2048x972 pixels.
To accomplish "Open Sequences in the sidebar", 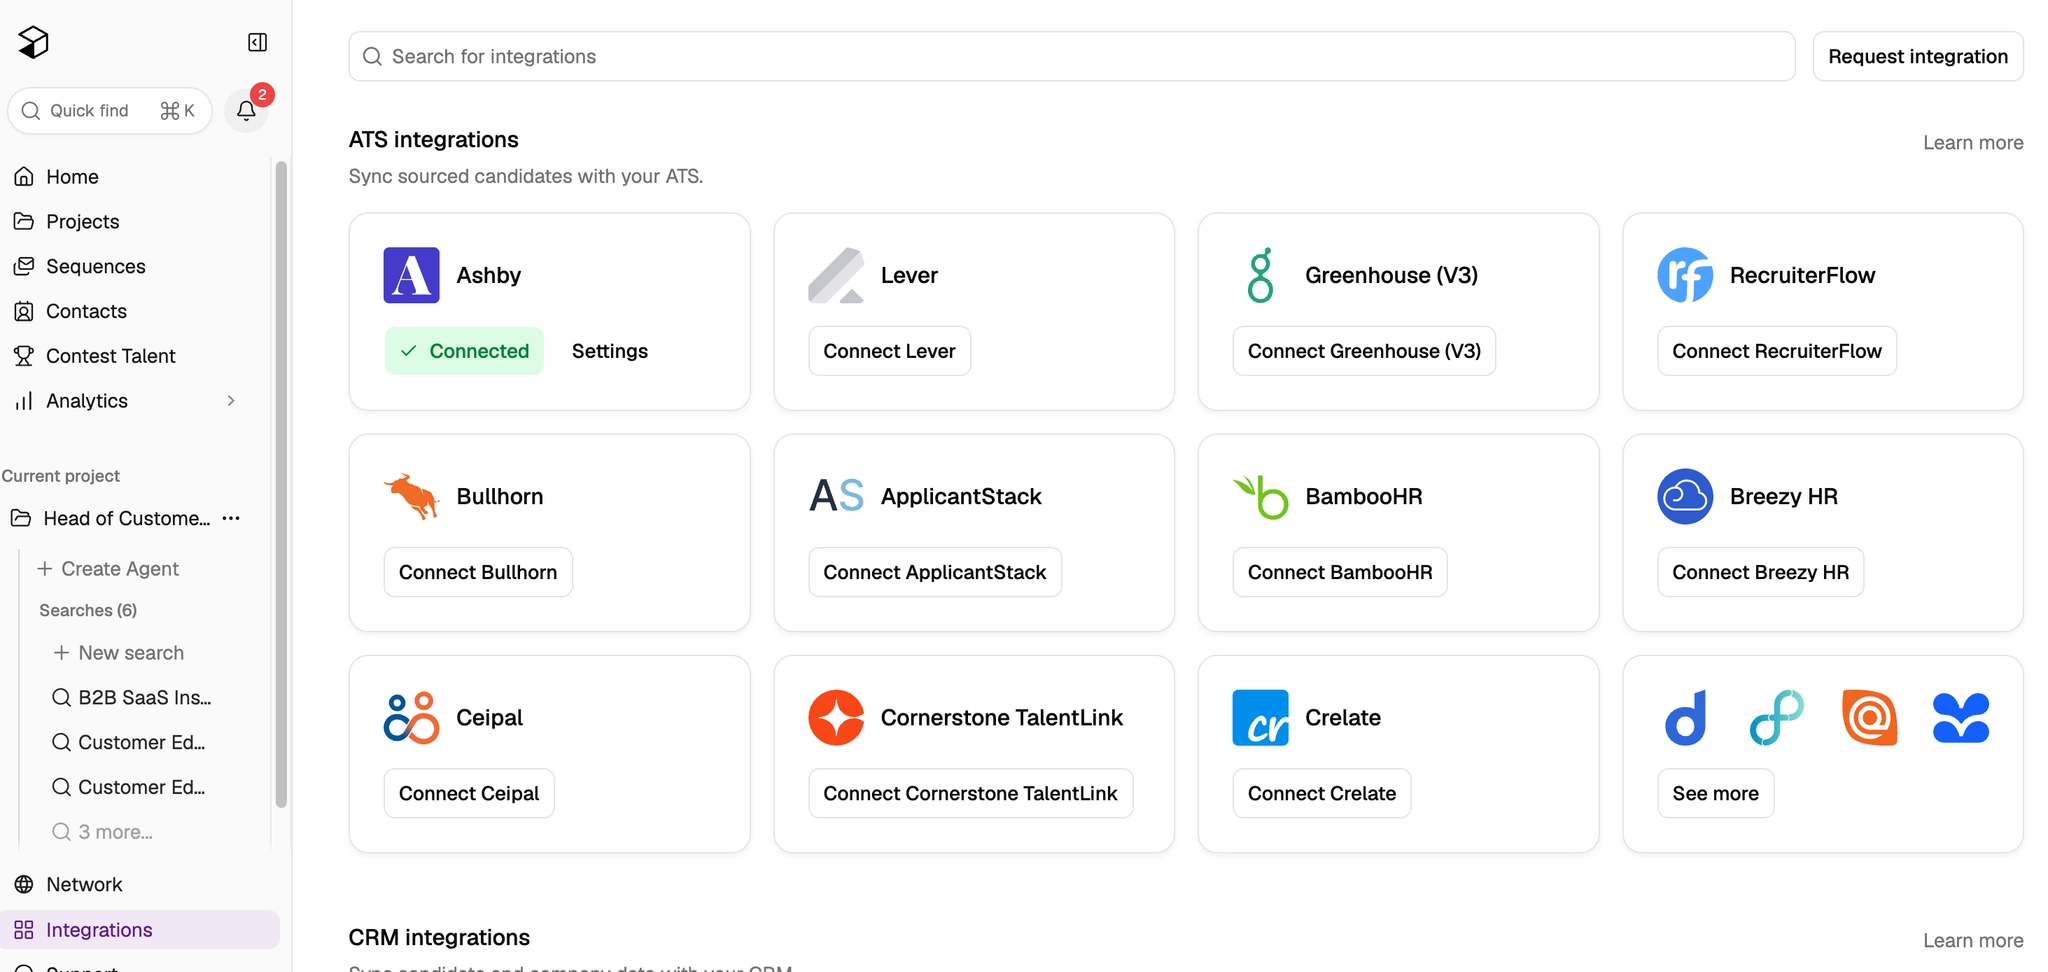I will point(95,266).
